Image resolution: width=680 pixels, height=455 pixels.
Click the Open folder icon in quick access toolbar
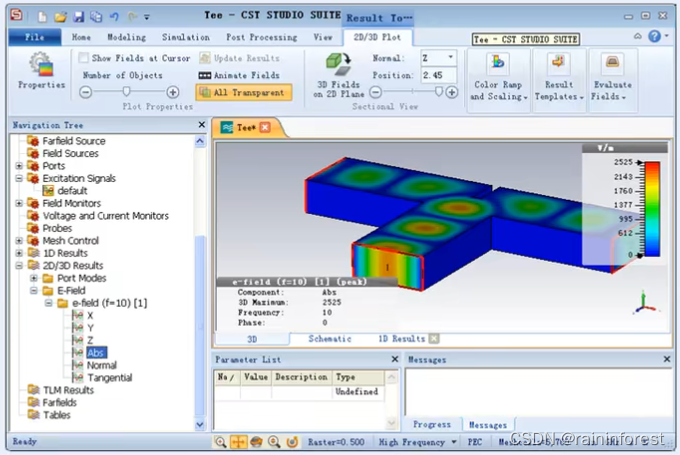[x=60, y=17]
